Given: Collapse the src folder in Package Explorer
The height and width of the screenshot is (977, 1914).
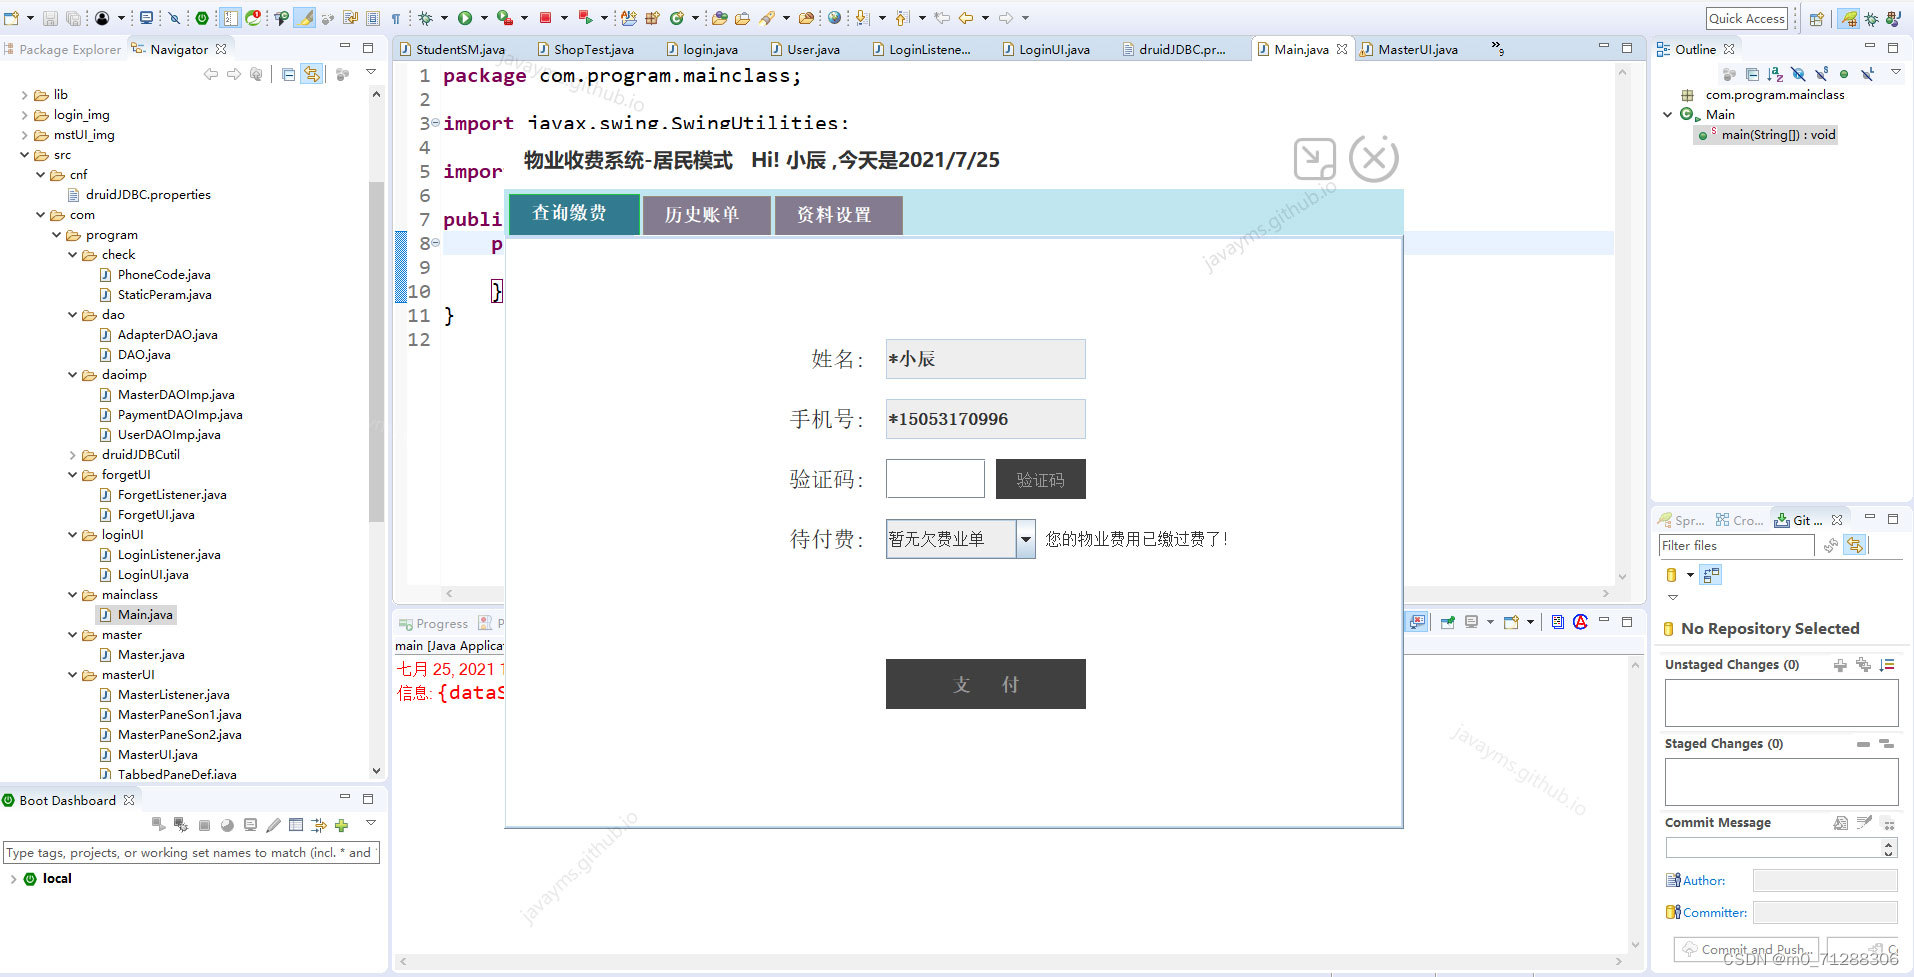Looking at the screenshot, I should point(24,155).
